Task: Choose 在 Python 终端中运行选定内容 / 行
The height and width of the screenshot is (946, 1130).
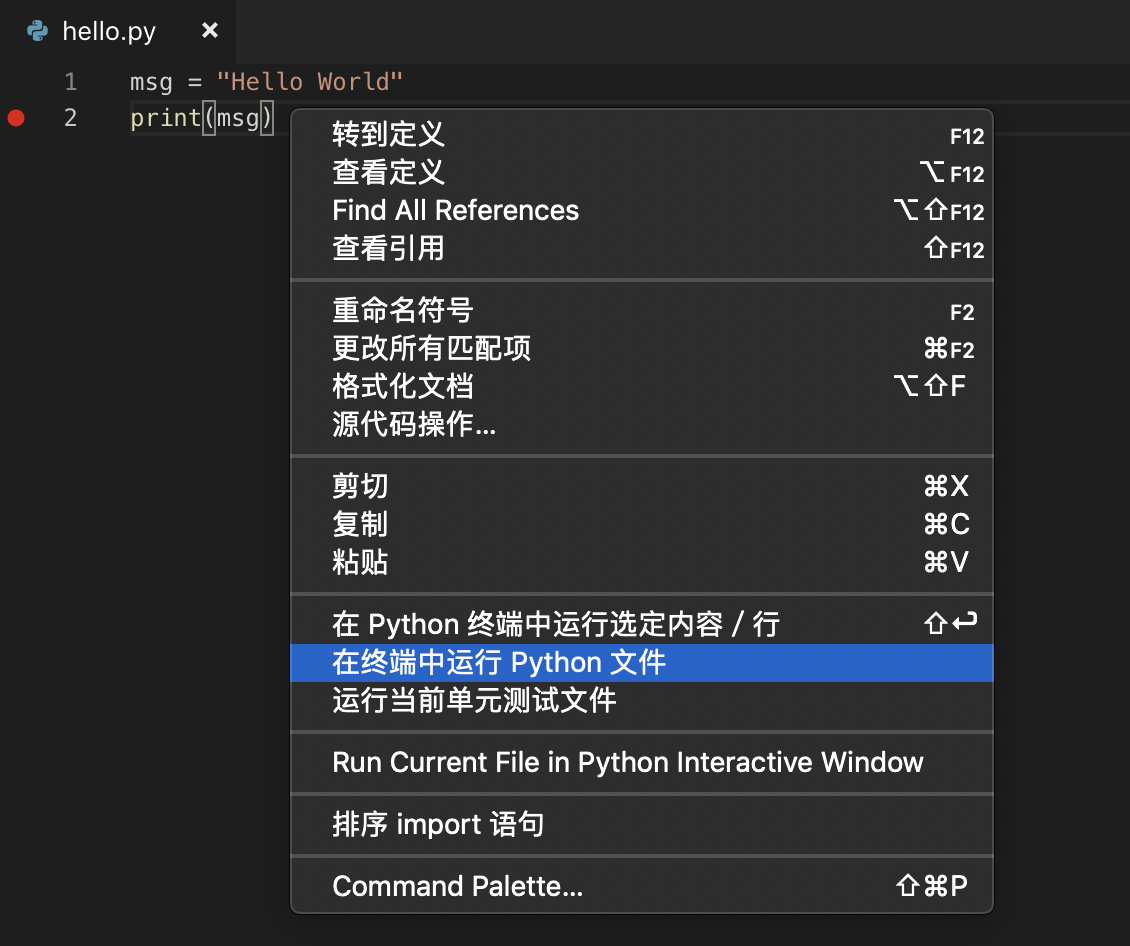Action: (x=641, y=624)
